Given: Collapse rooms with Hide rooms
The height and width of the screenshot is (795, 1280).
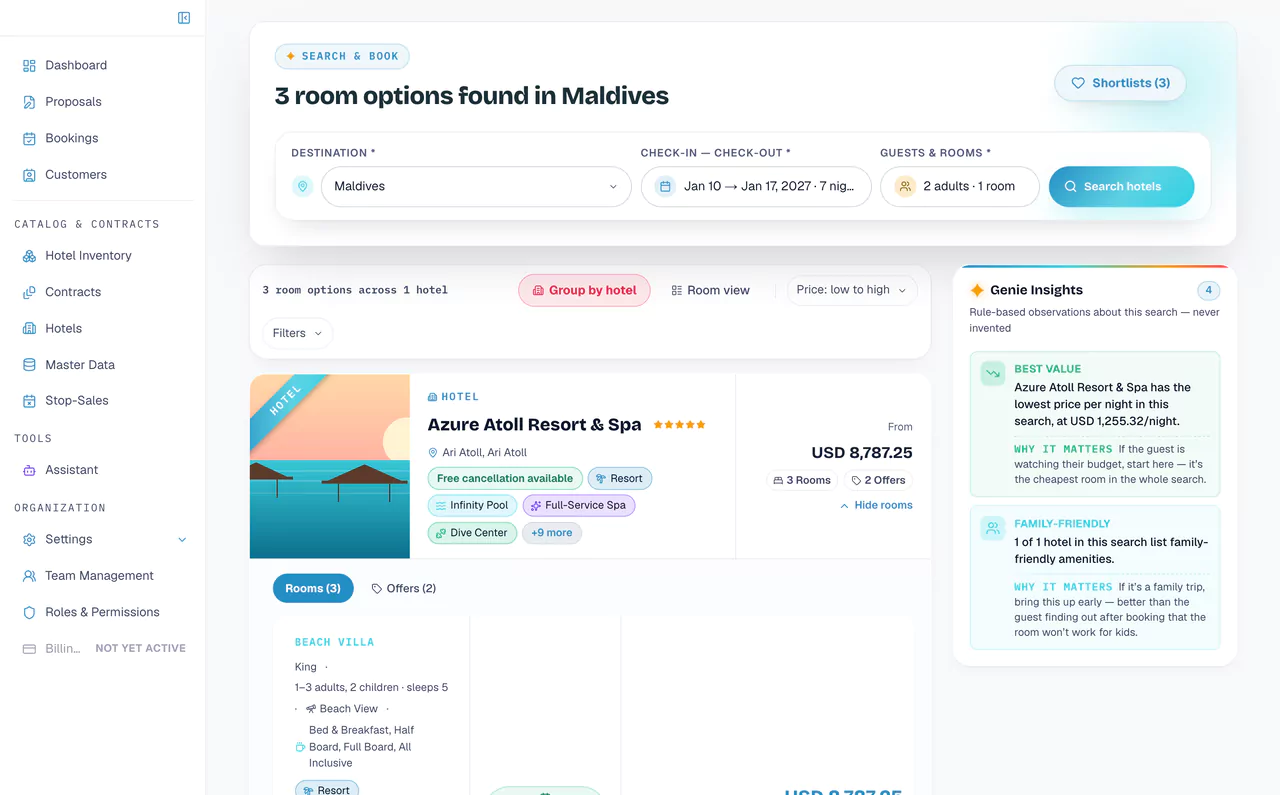Looking at the screenshot, I should tap(876, 505).
